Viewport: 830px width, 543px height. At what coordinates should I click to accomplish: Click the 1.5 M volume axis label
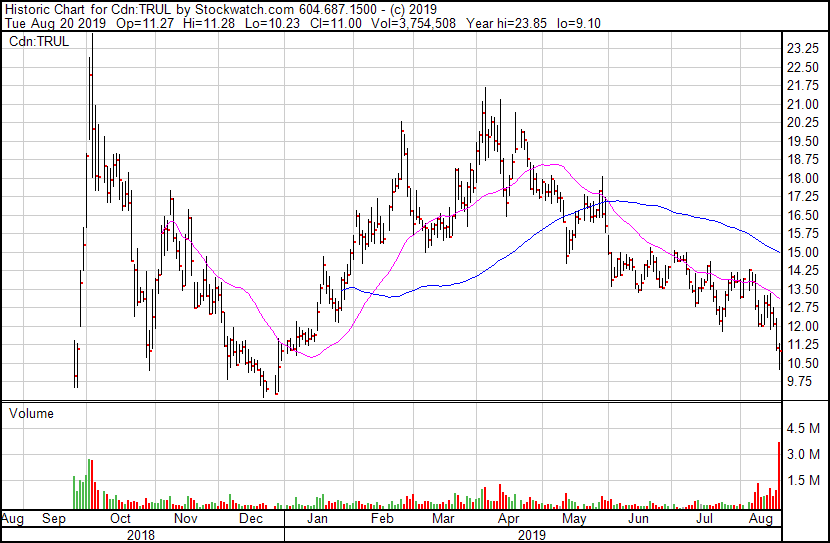(804, 480)
